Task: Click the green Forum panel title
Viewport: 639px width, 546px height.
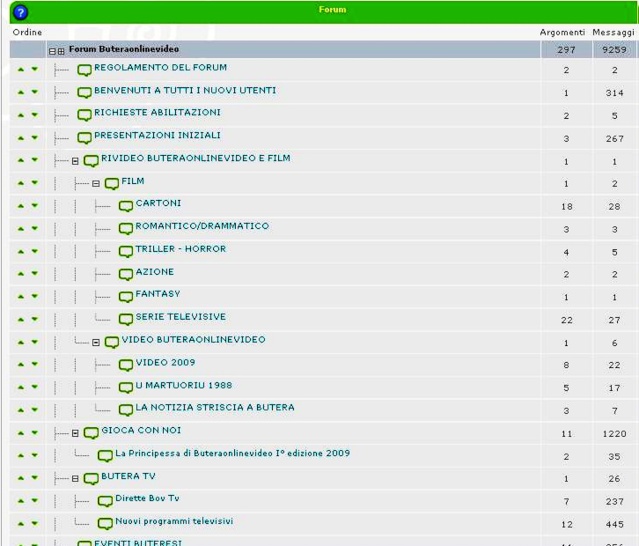Action: pyautogui.click(x=332, y=9)
